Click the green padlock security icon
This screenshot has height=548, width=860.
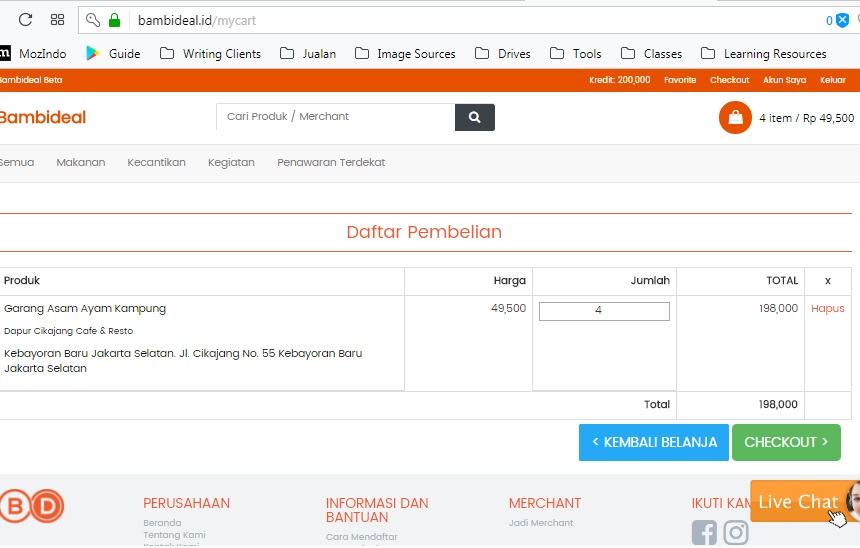click(x=114, y=20)
